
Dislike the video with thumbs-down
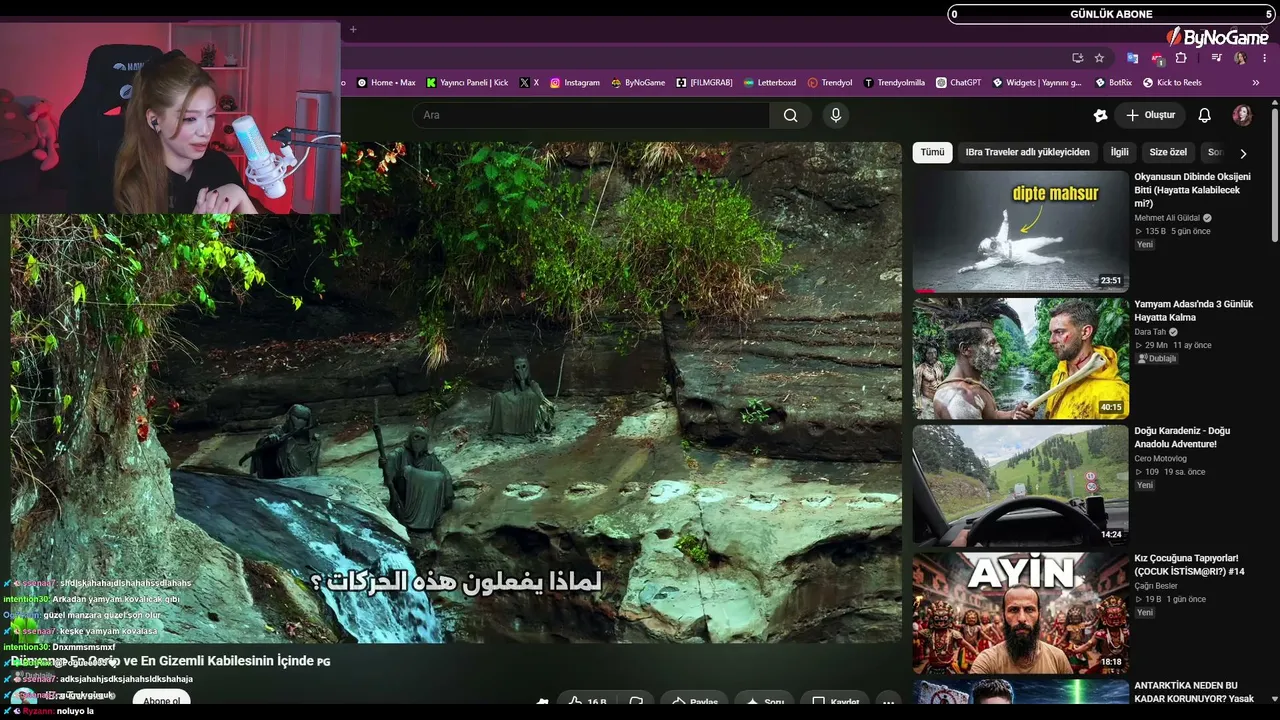636,702
